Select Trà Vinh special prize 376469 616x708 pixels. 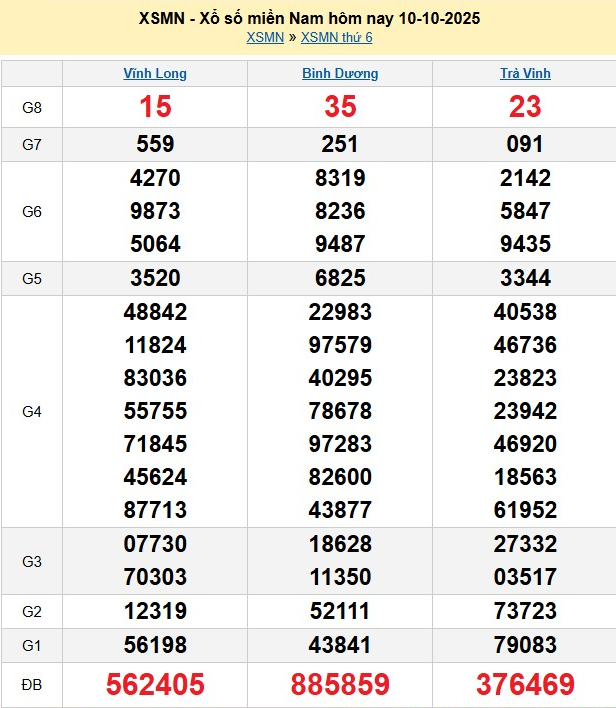525,685
